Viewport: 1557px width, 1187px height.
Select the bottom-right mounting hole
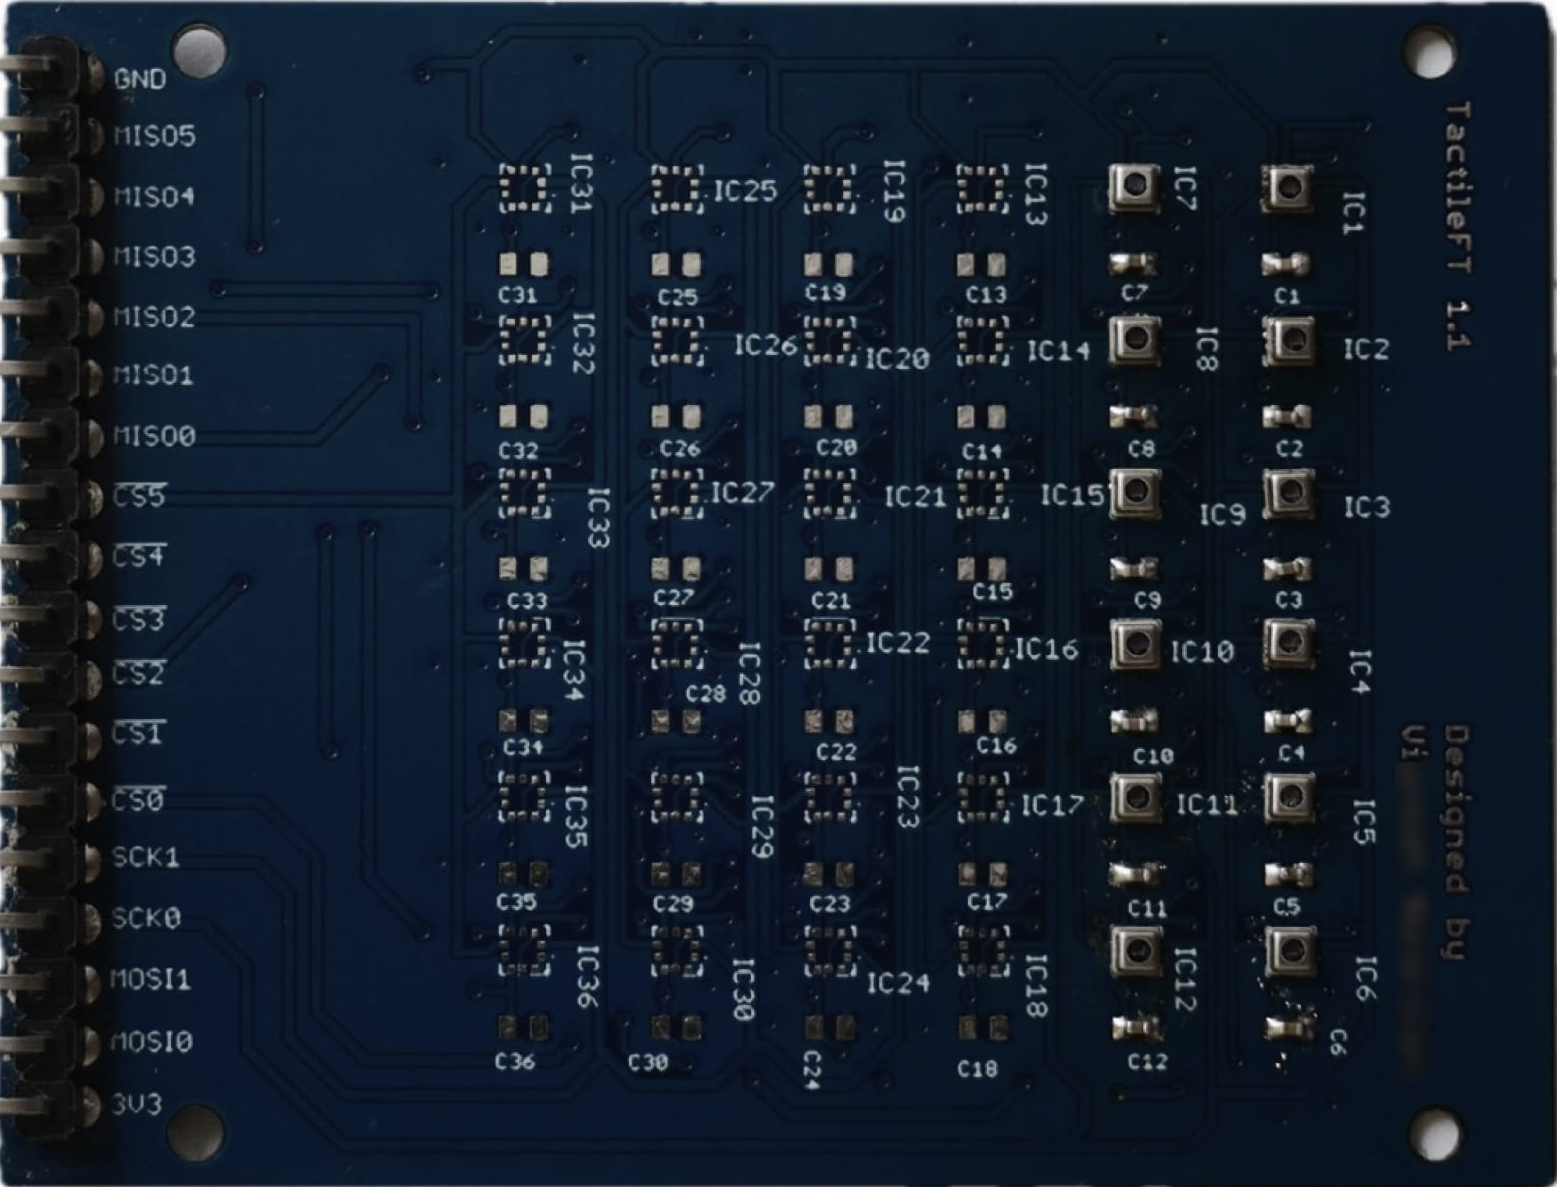[x=1435, y=1133]
